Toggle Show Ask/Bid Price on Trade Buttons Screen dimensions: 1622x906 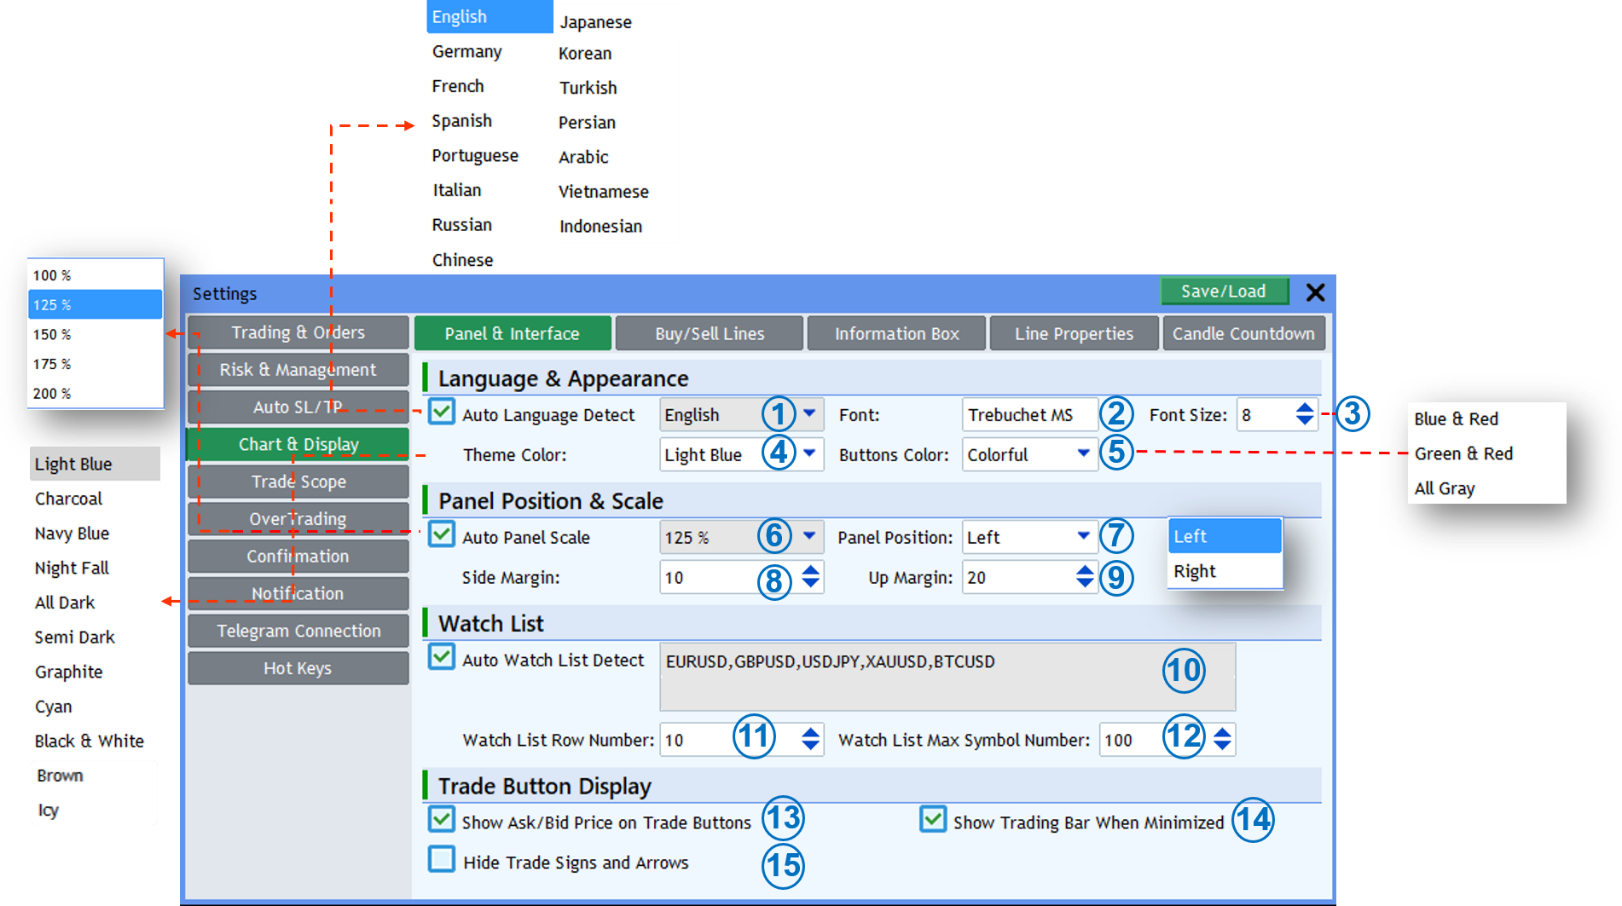click(441, 820)
